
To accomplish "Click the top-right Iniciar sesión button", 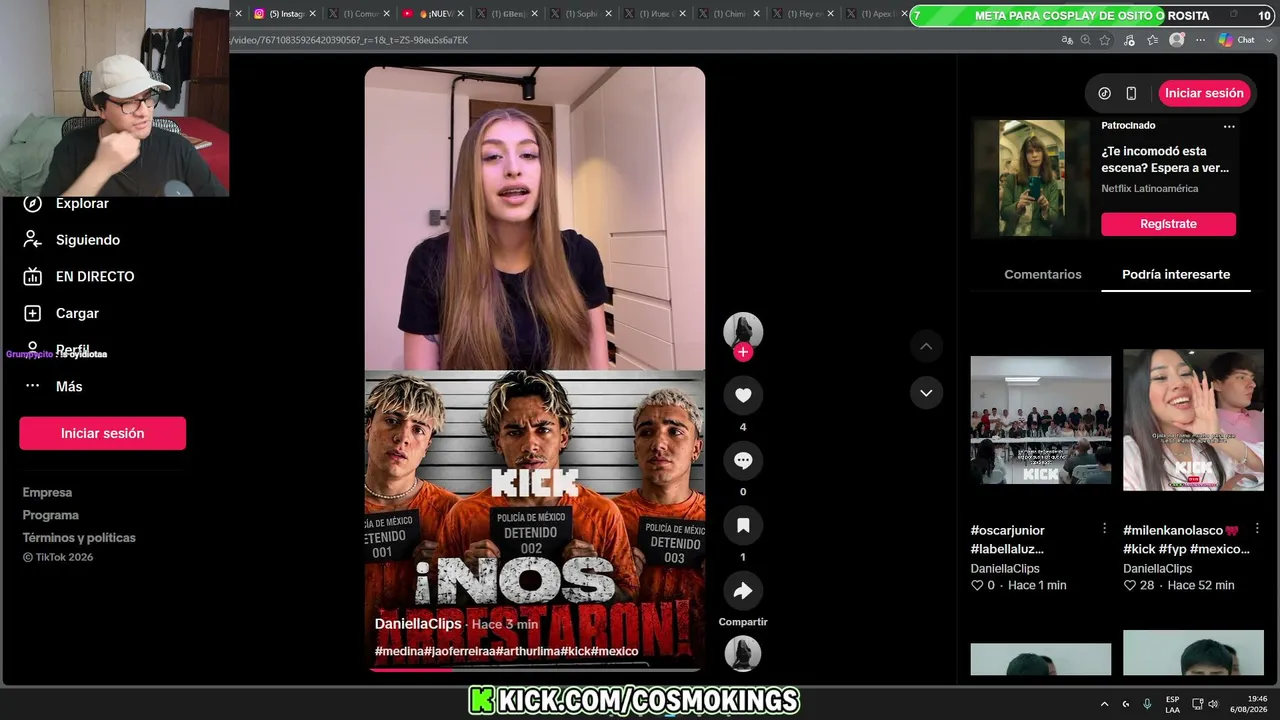I will [x=1204, y=93].
